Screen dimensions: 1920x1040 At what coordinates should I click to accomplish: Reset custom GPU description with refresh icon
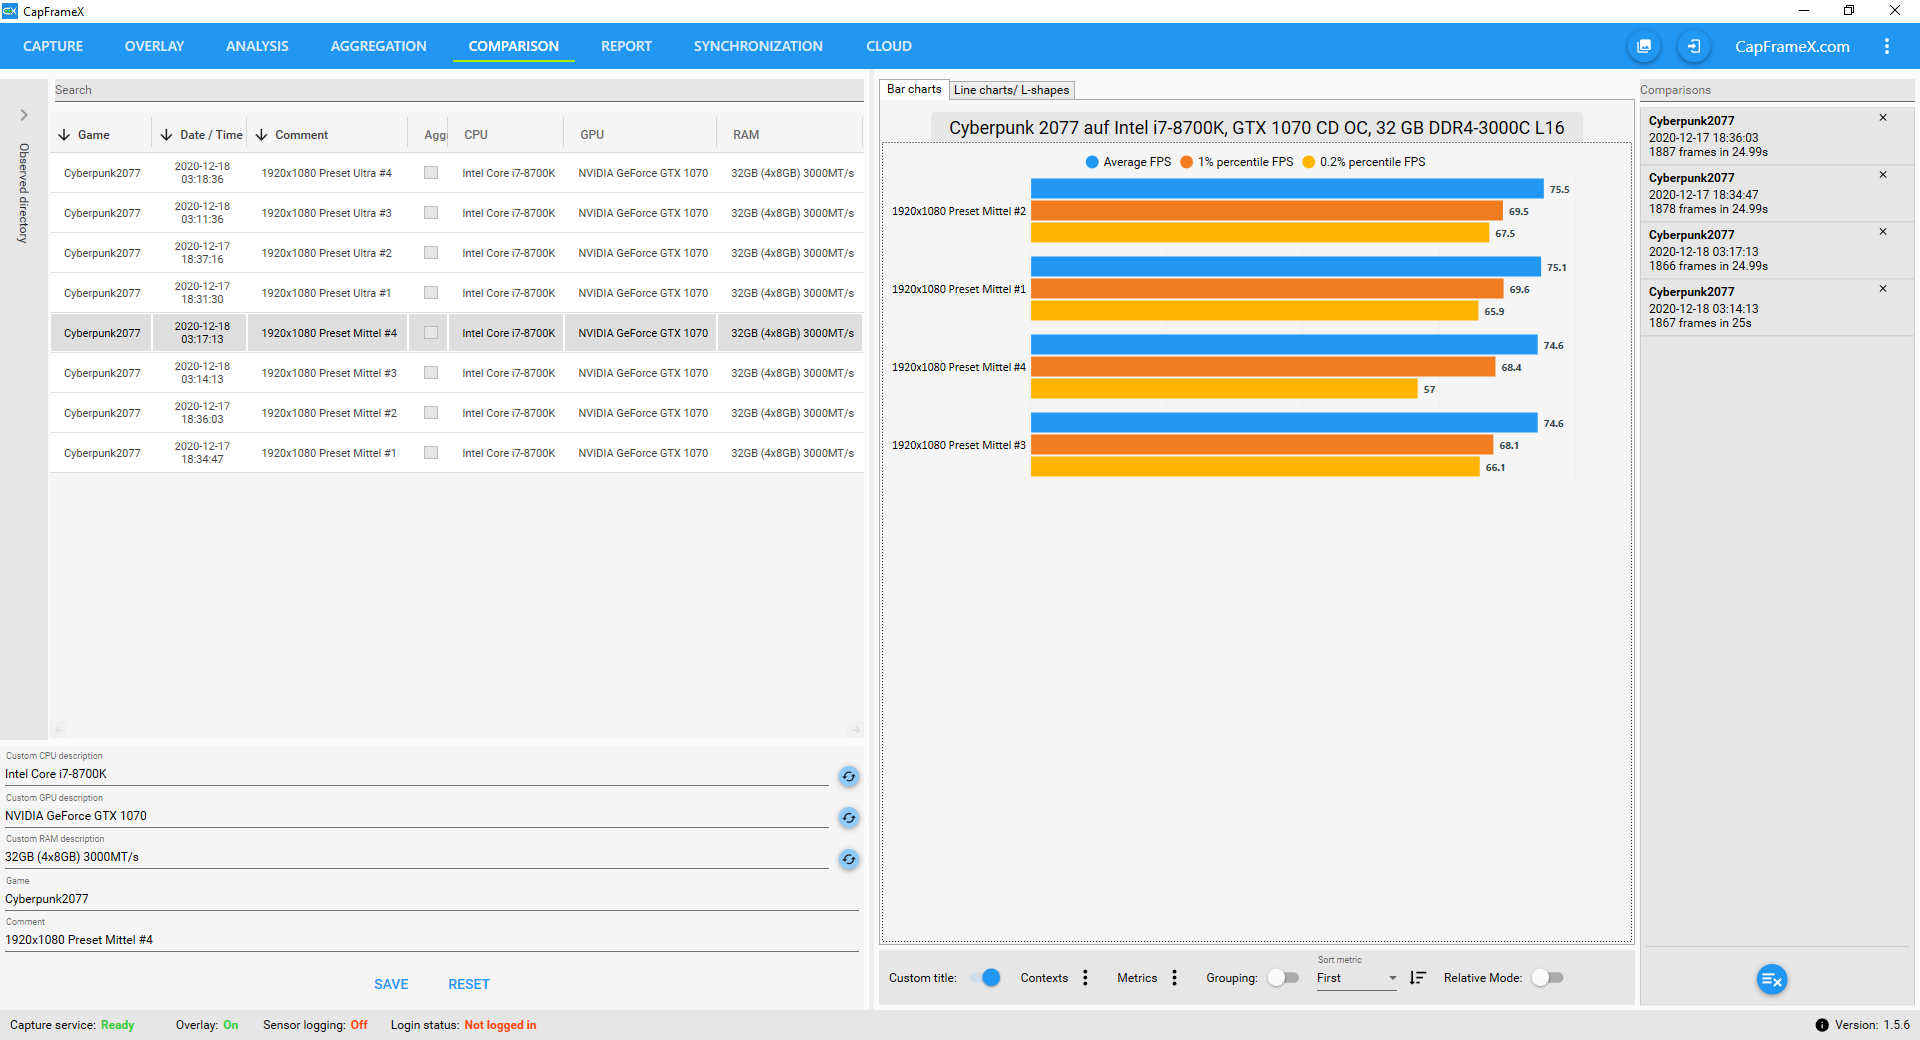pos(848,818)
